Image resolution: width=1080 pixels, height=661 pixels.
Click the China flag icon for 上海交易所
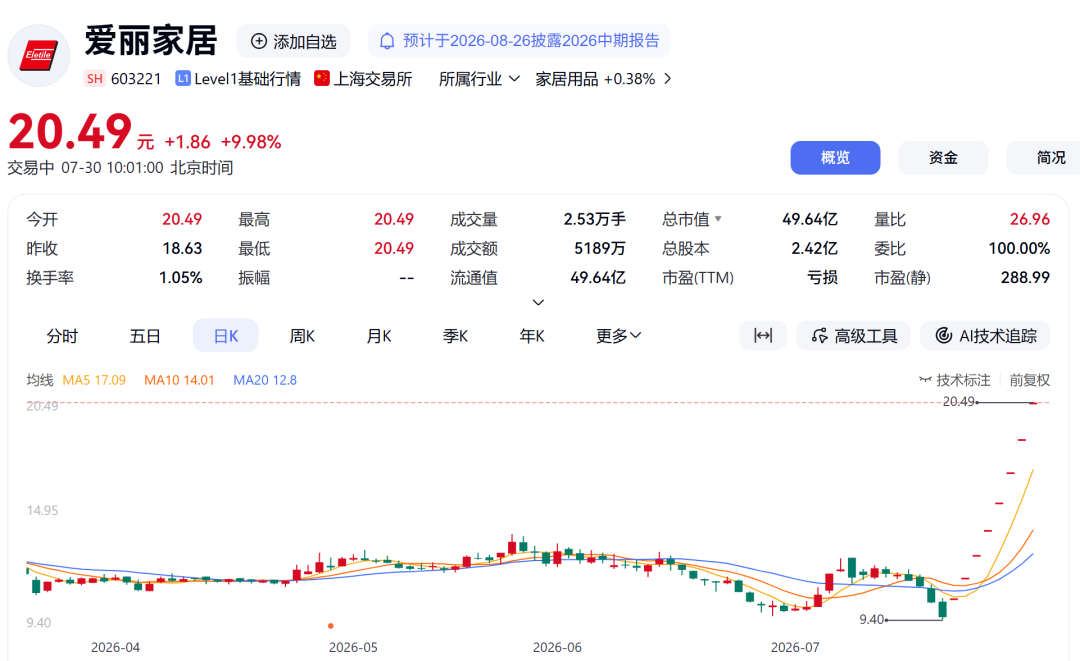[x=322, y=78]
